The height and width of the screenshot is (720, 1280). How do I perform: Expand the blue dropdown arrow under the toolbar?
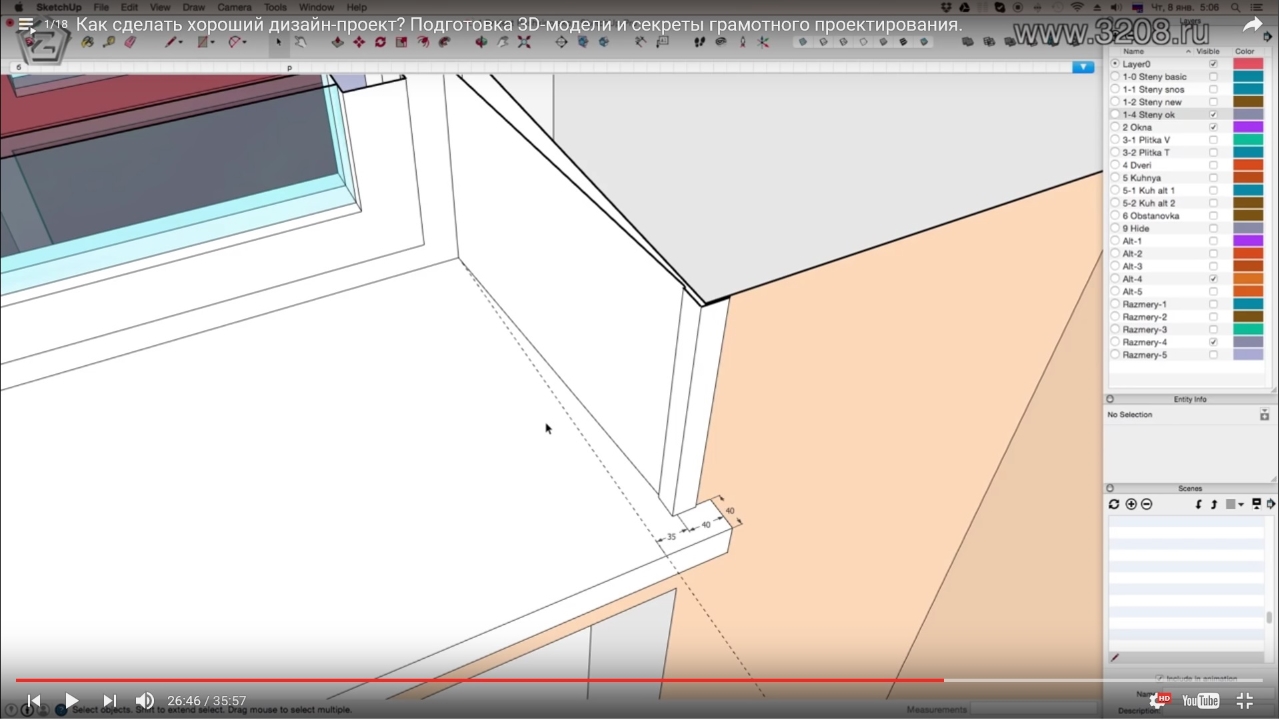coord(1082,67)
